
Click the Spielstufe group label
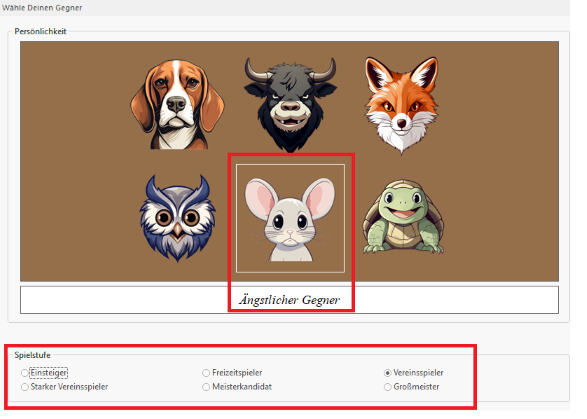point(32,355)
